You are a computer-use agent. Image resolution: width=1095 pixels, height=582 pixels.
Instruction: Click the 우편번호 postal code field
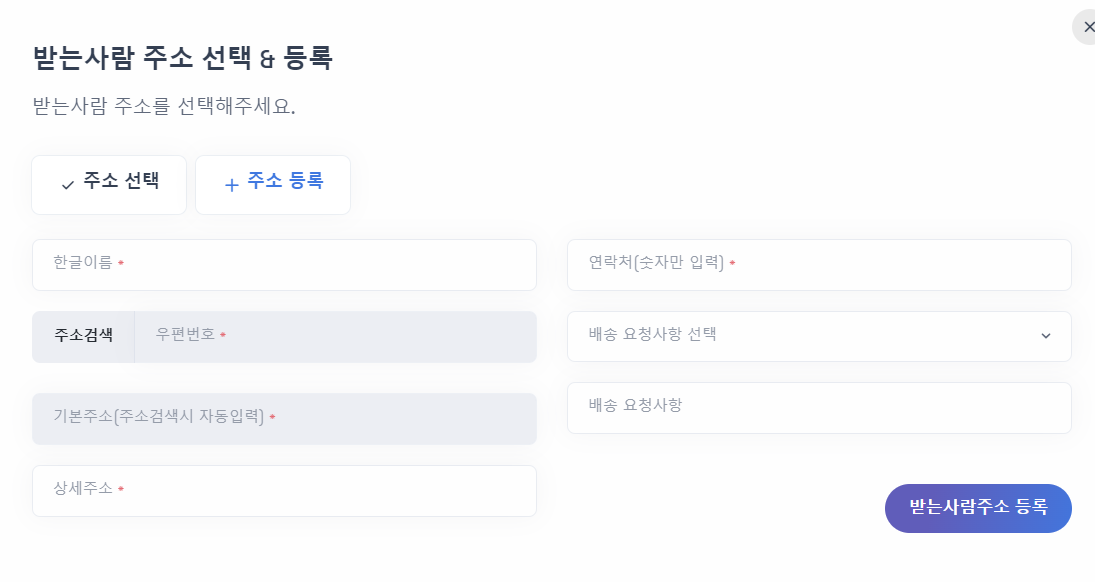(x=335, y=336)
